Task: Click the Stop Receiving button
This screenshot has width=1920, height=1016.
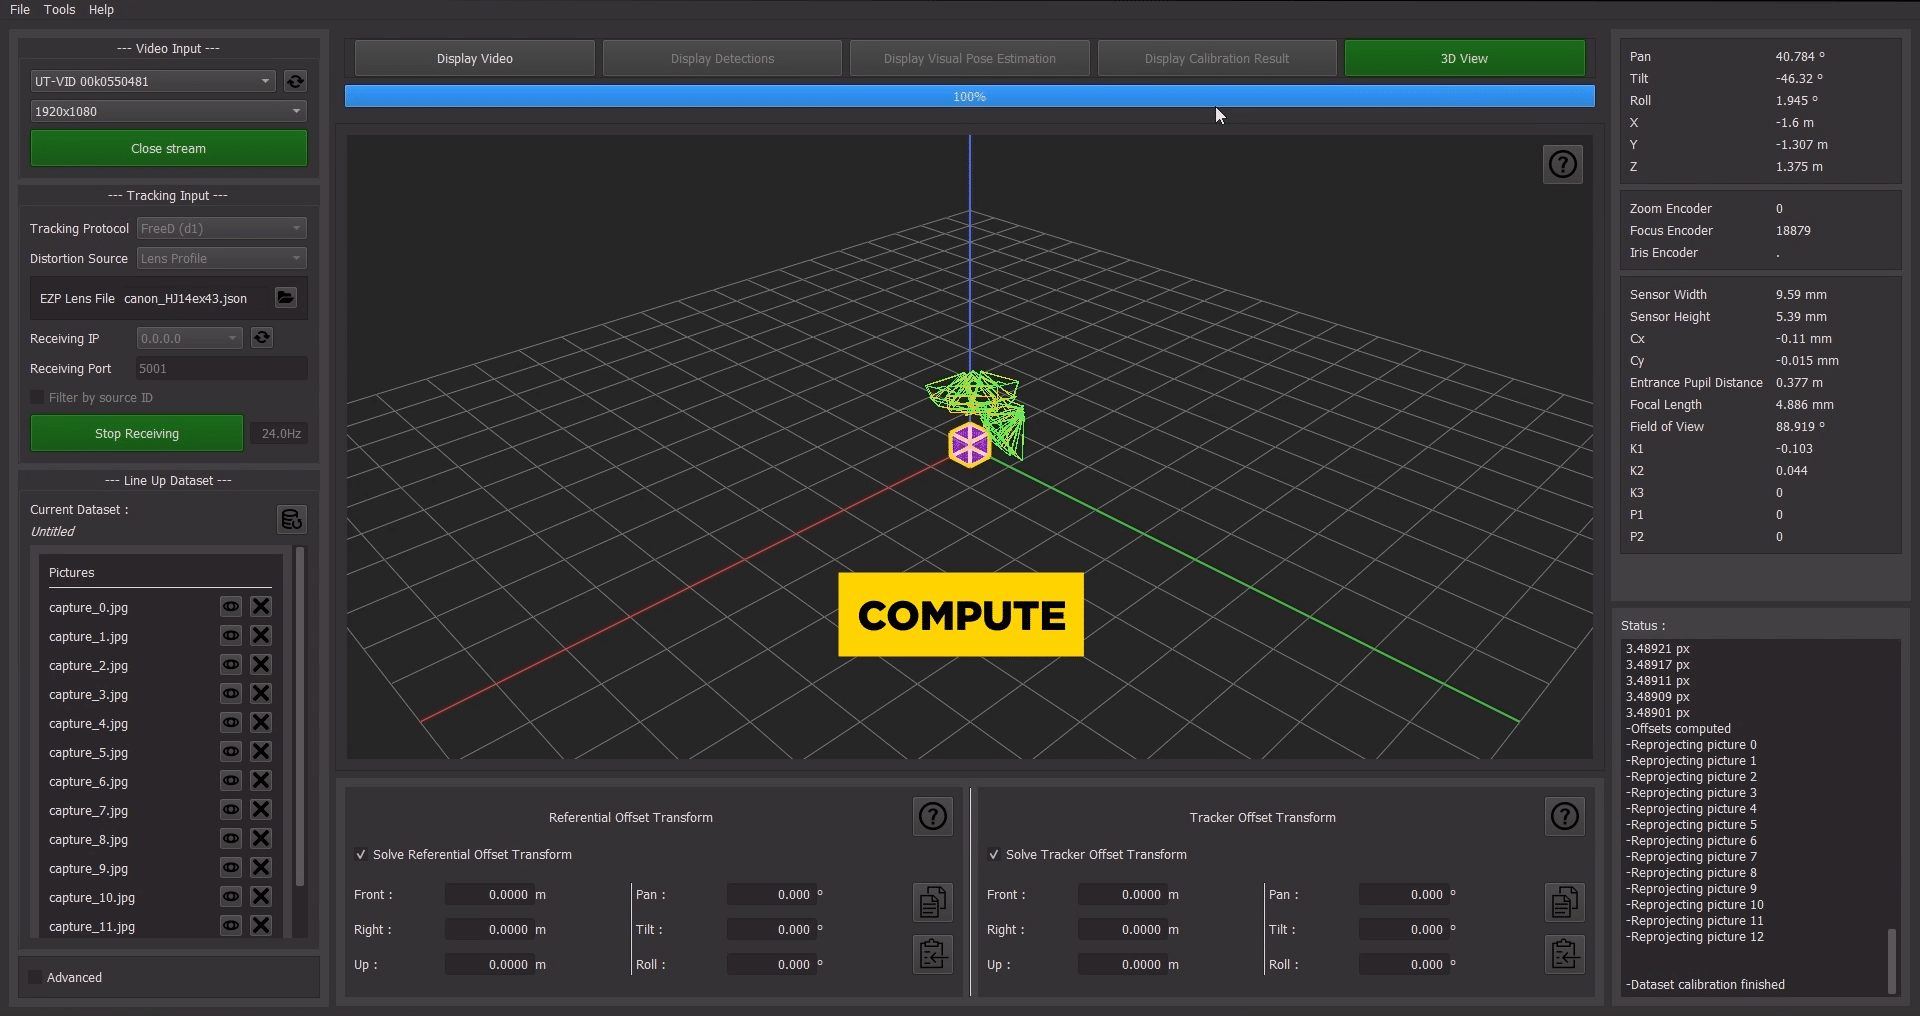Action: coord(137,434)
